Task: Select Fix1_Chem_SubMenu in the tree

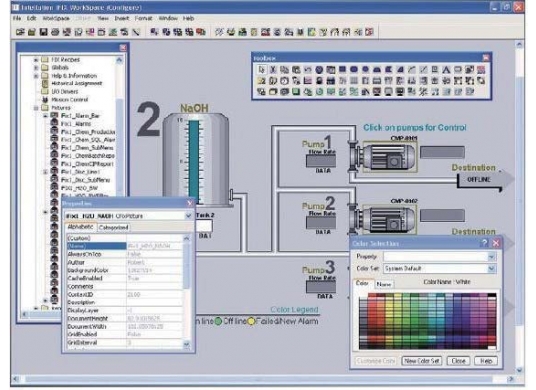Action: tap(87, 148)
